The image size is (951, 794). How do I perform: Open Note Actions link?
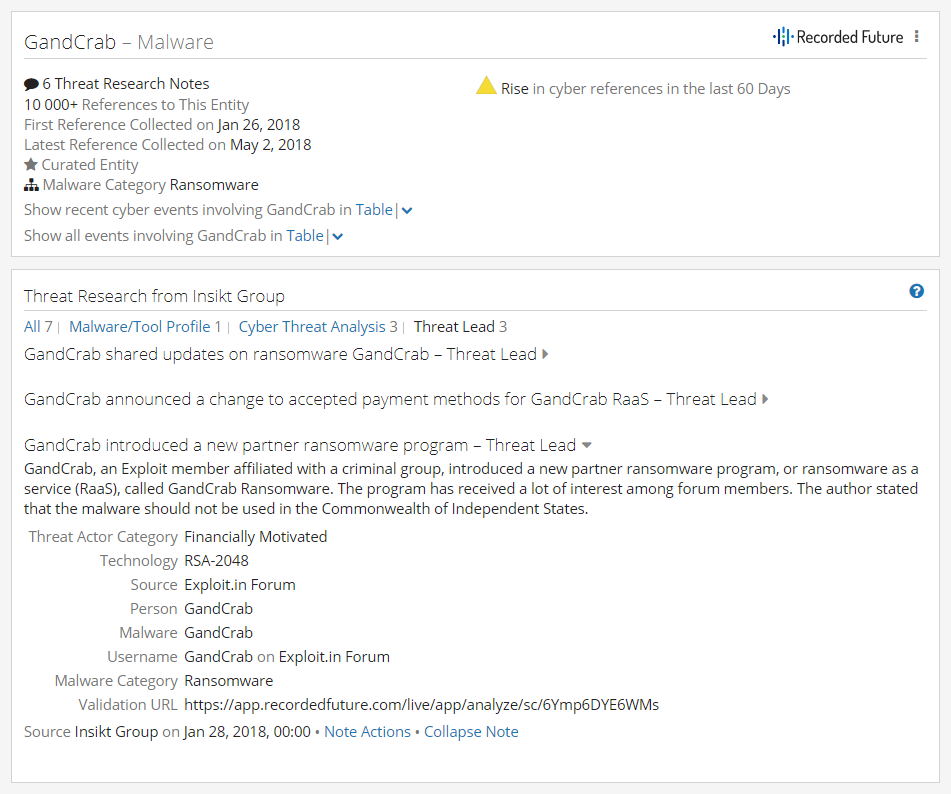click(368, 732)
